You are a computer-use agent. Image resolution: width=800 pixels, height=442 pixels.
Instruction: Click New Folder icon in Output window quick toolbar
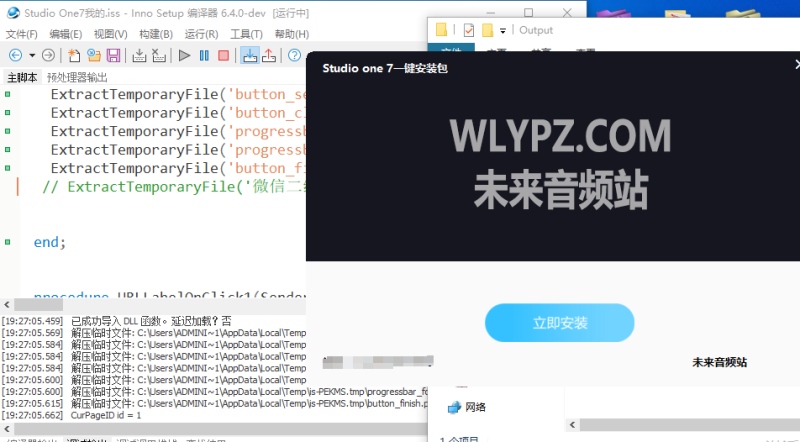click(487, 30)
